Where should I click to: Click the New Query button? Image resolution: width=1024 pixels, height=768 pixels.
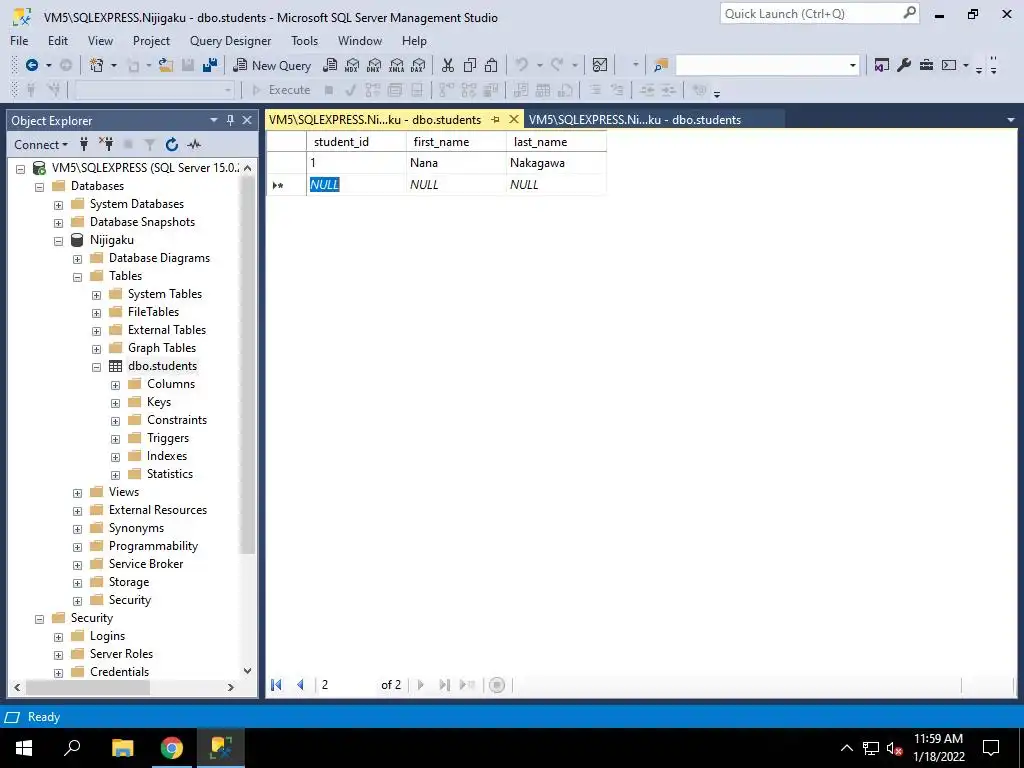coord(272,65)
